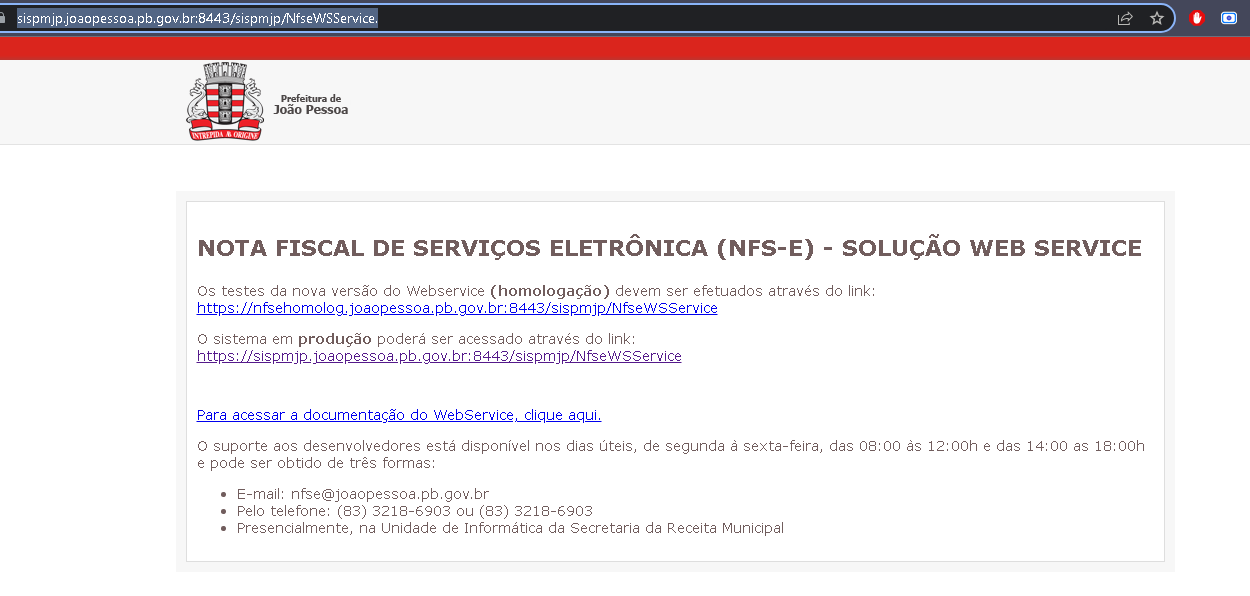Click the highlighted URL in the address bar
1250x596 pixels.
tap(197, 18)
